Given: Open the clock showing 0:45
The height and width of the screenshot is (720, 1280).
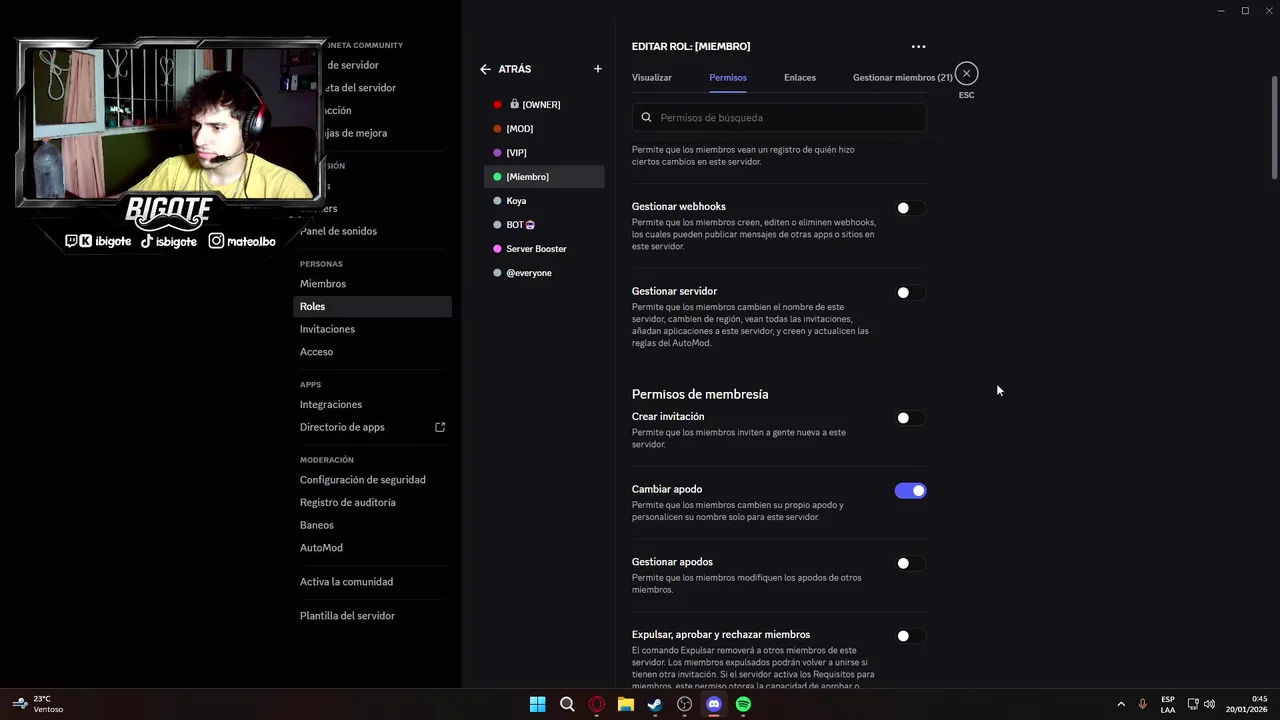Looking at the screenshot, I should point(1247,704).
